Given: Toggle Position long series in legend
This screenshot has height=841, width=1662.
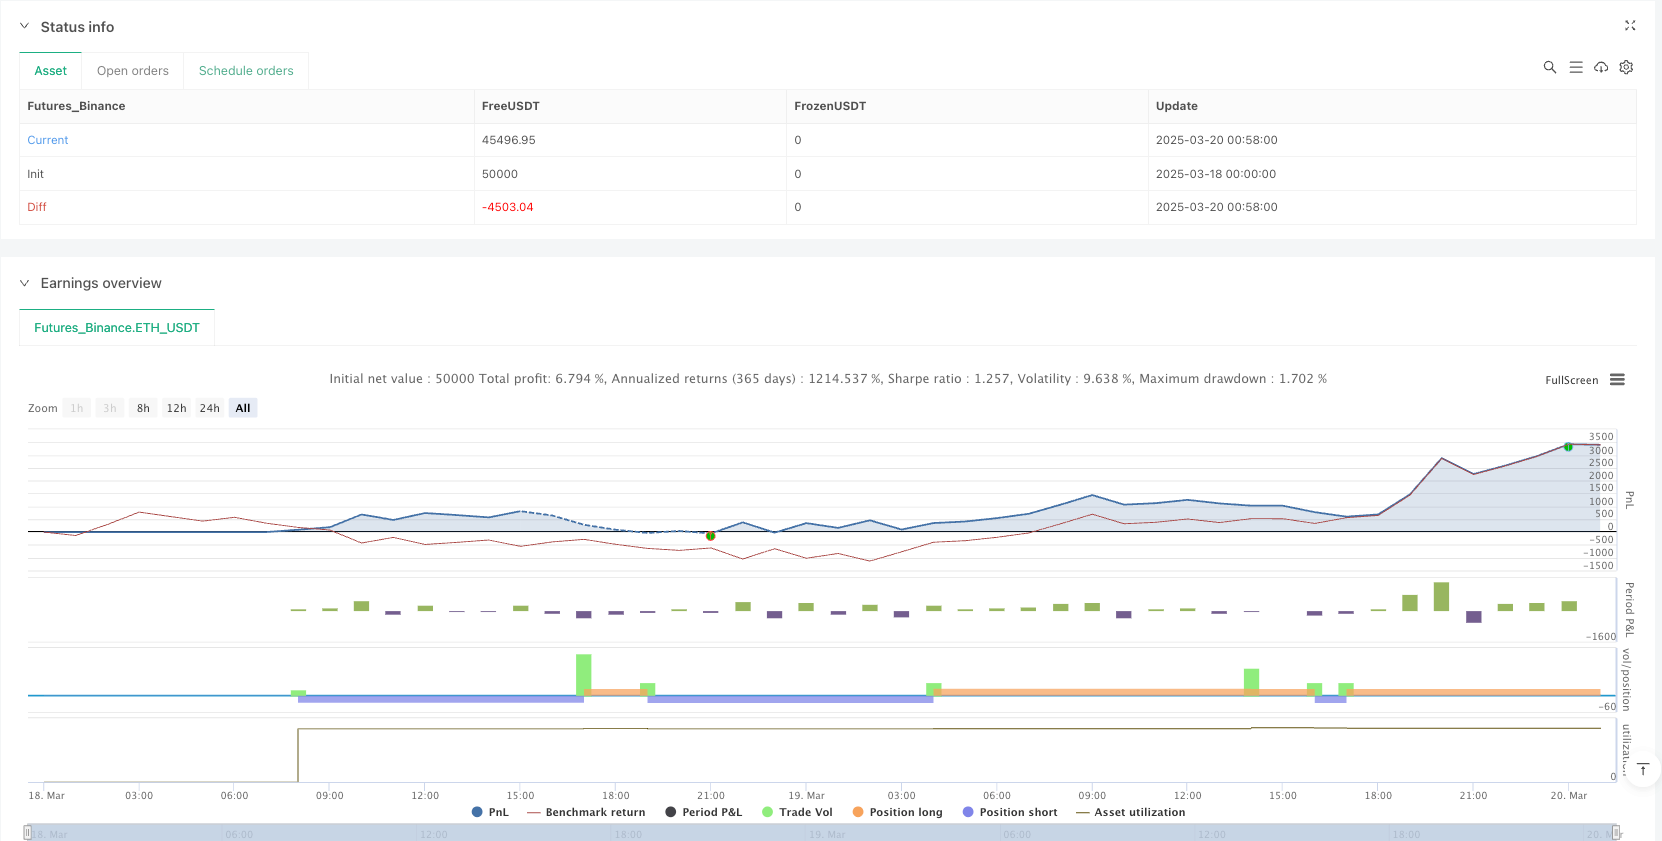Looking at the screenshot, I should [x=897, y=812].
